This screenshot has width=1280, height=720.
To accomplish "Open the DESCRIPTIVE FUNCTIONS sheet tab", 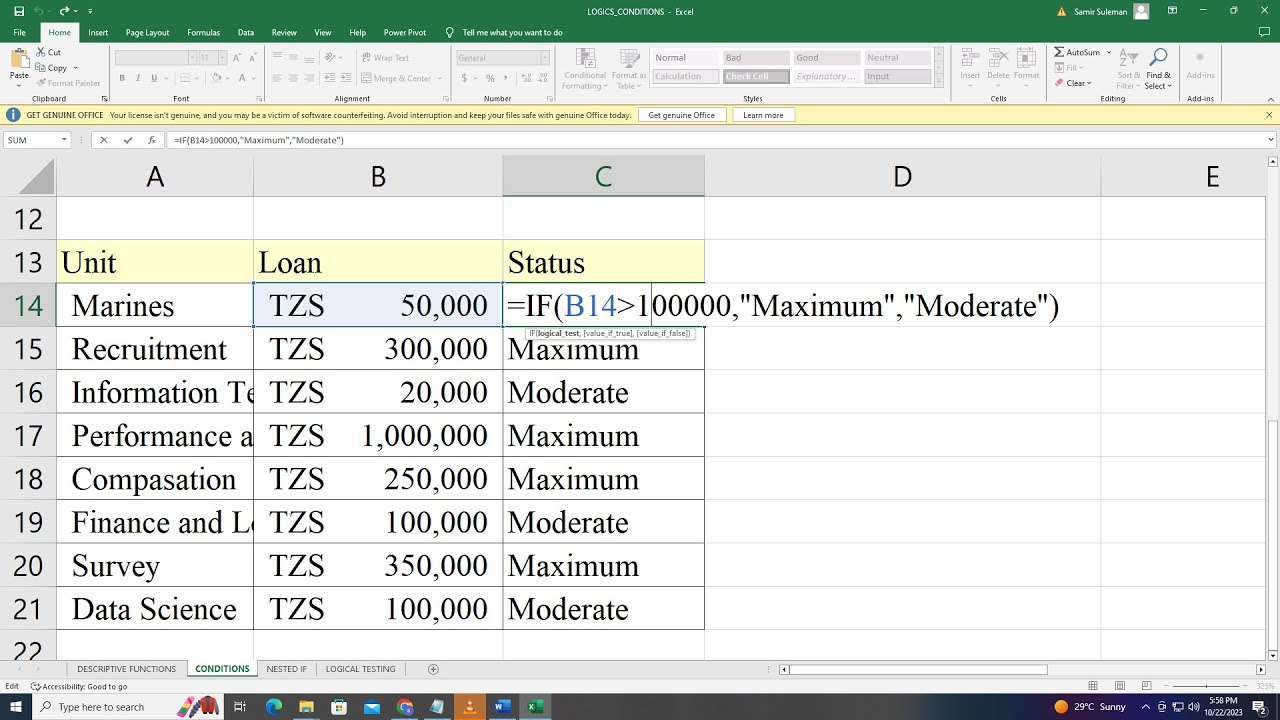I will coord(126,669).
